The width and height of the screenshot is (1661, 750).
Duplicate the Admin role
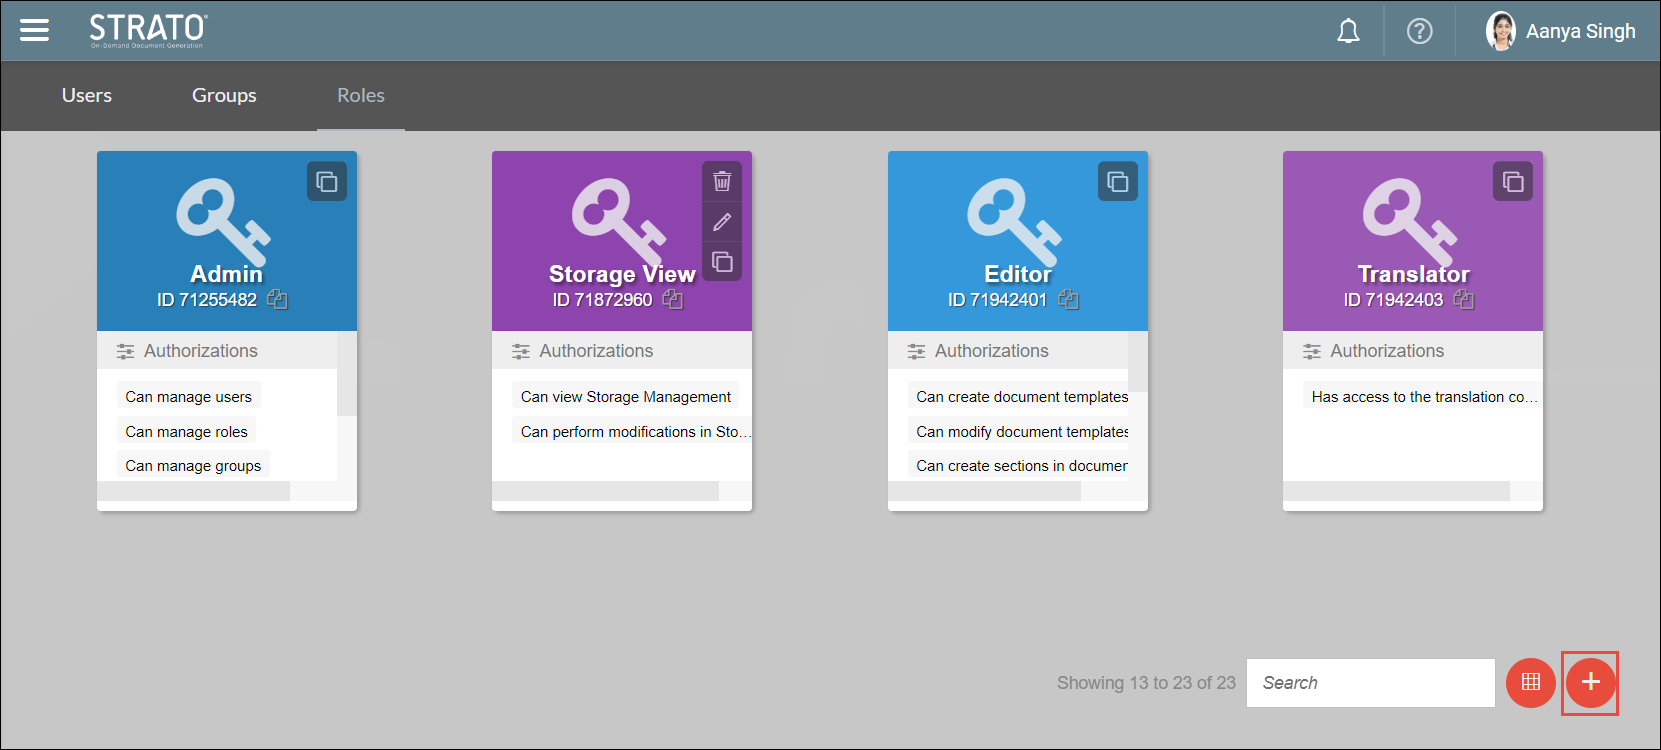tap(327, 182)
